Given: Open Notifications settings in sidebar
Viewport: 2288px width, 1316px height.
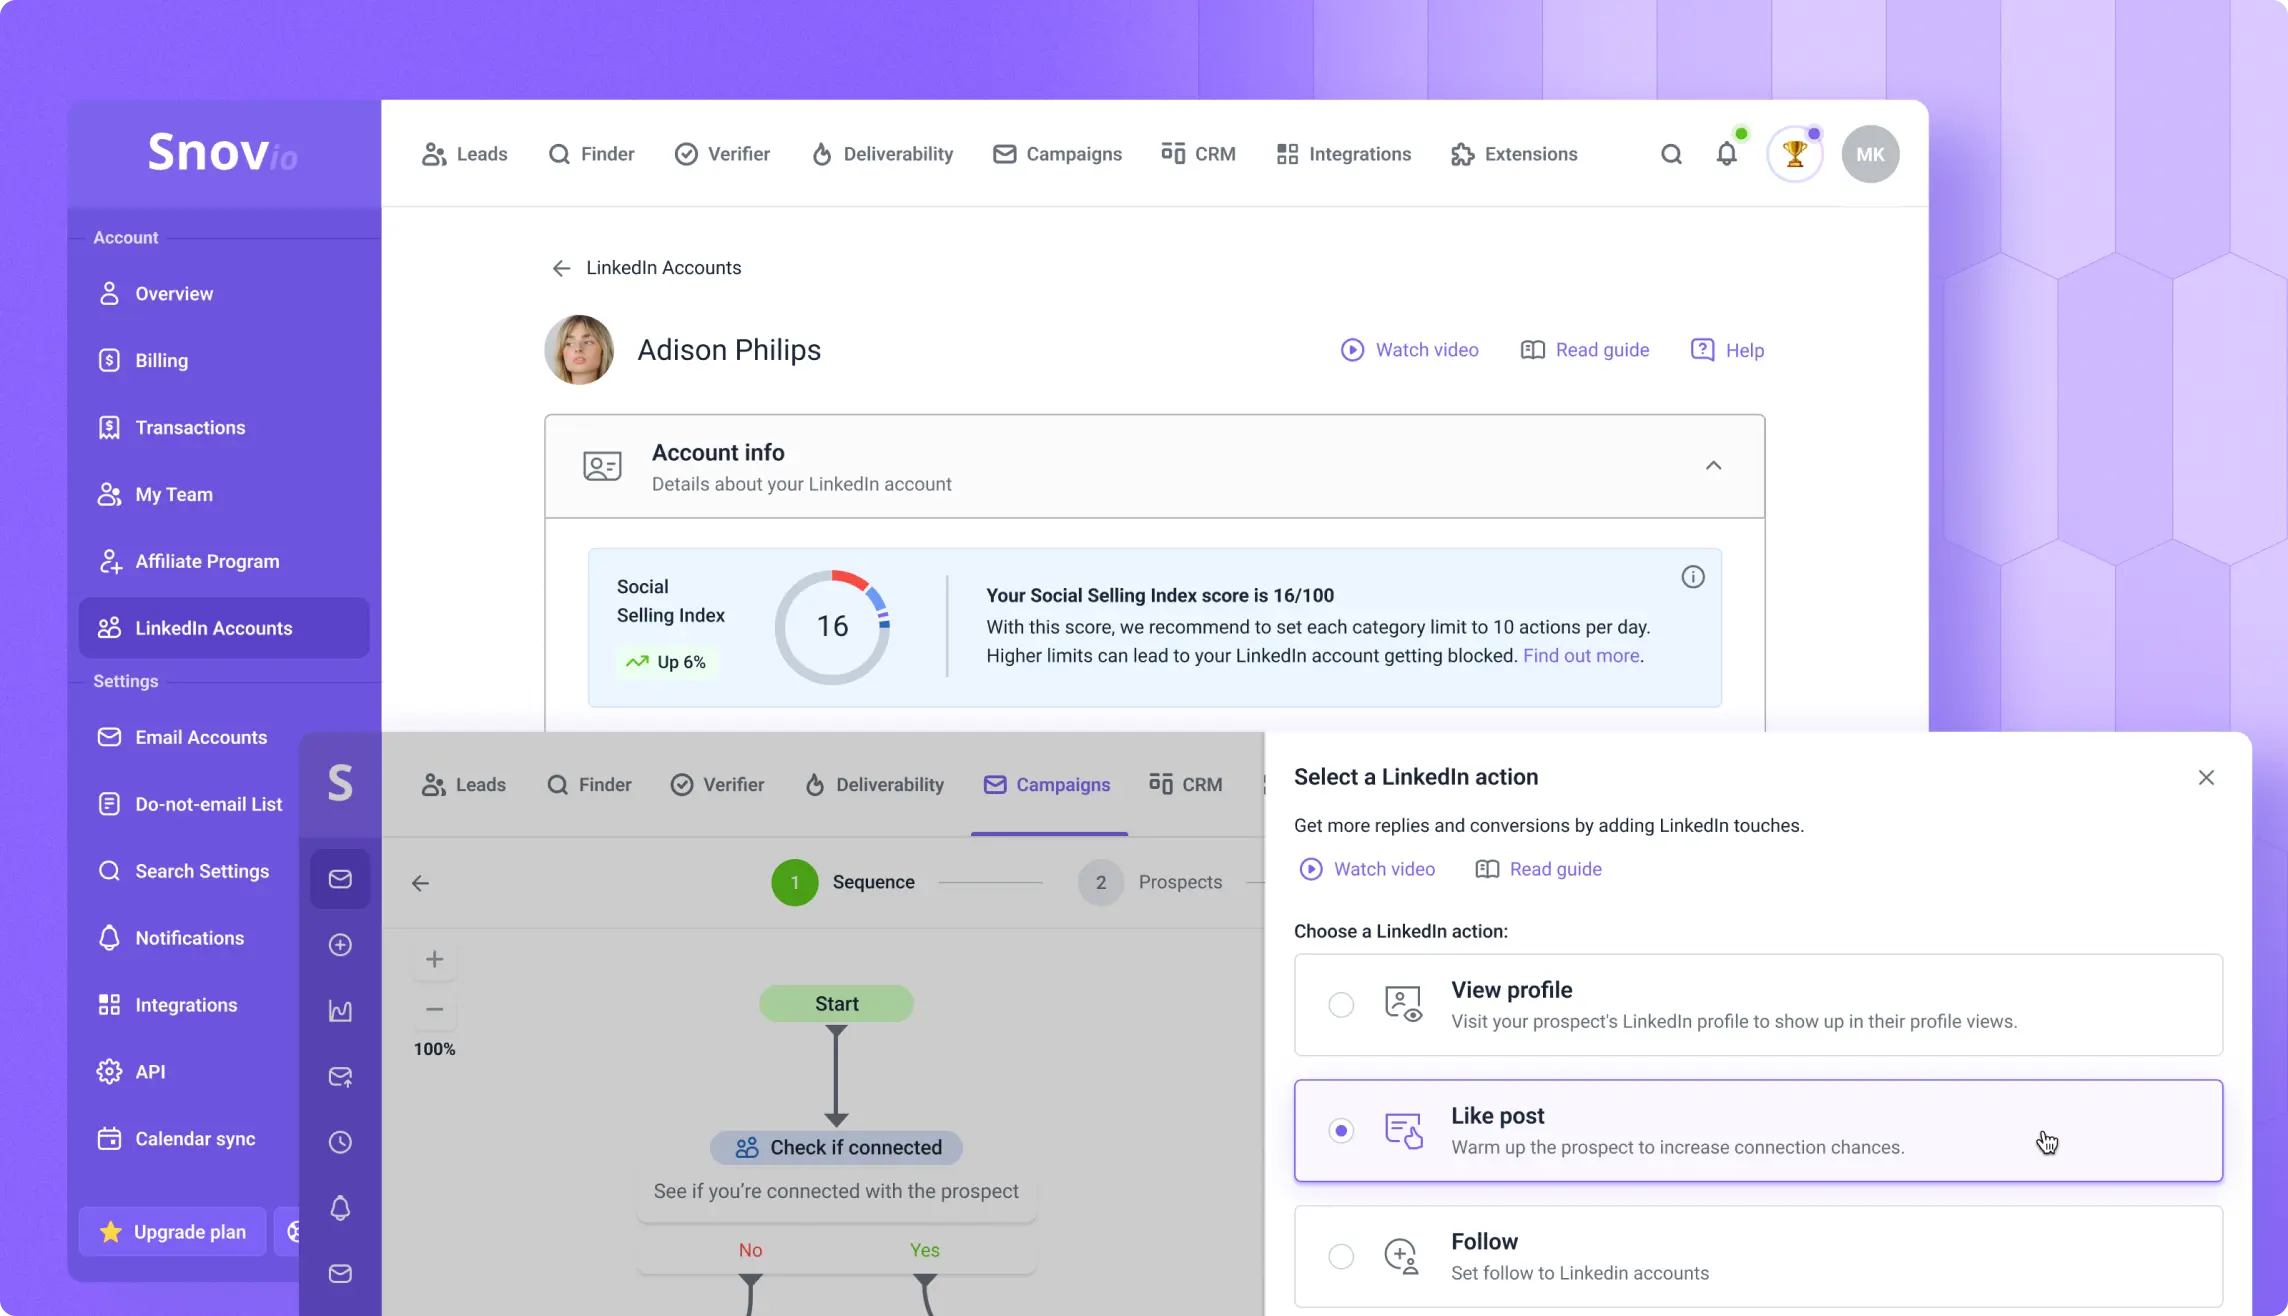Looking at the screenshot, I should pos(188,939).
